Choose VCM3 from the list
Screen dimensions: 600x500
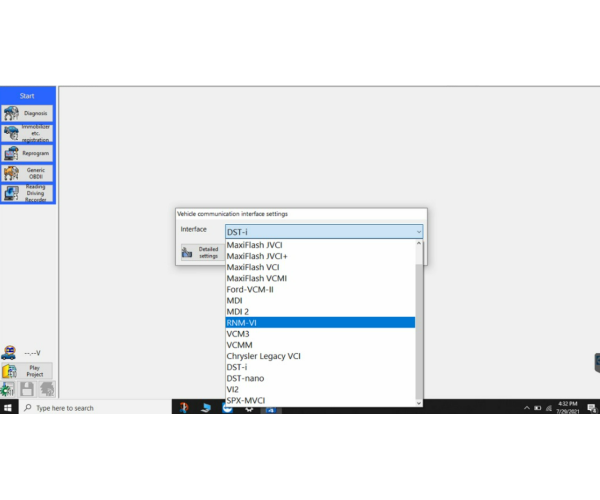(320, 334)
